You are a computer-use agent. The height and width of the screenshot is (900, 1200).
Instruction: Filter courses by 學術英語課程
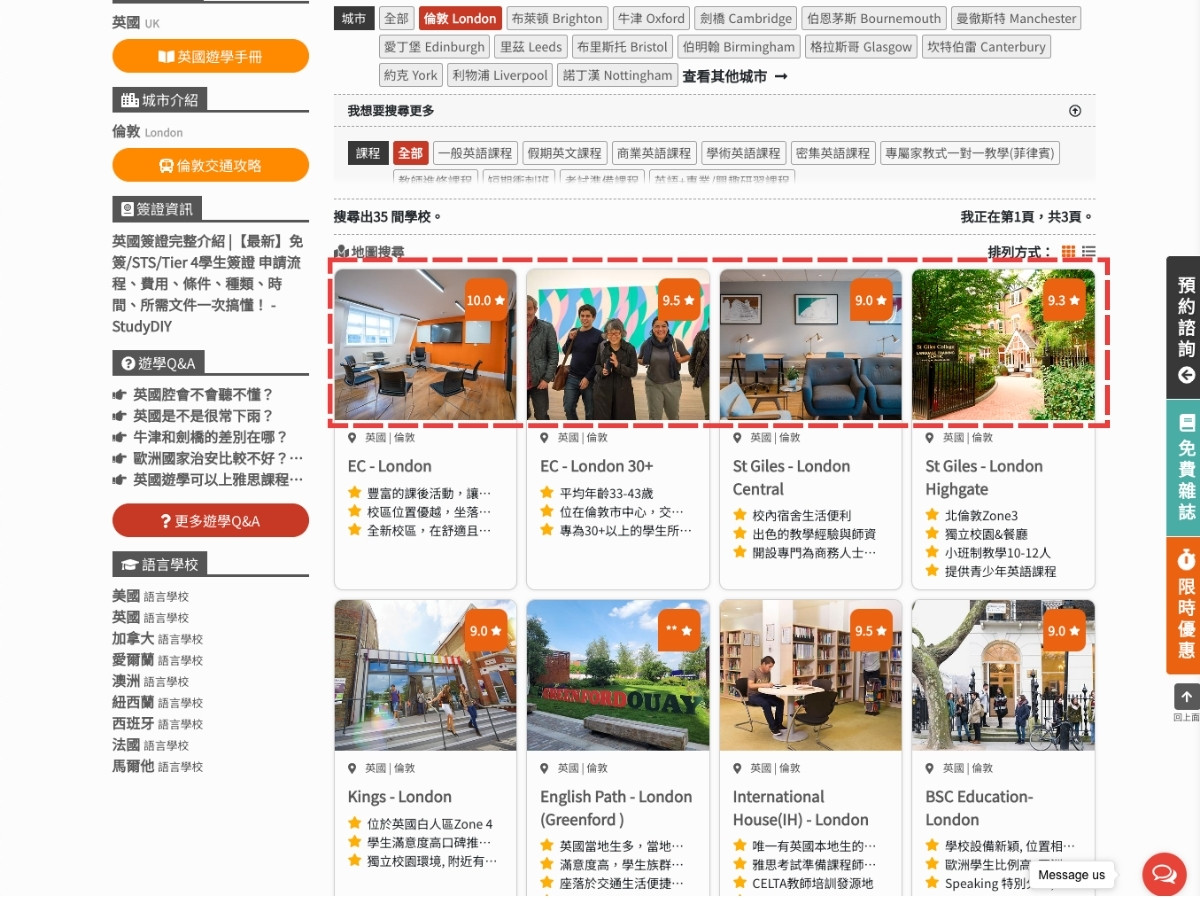pos(743,153)
